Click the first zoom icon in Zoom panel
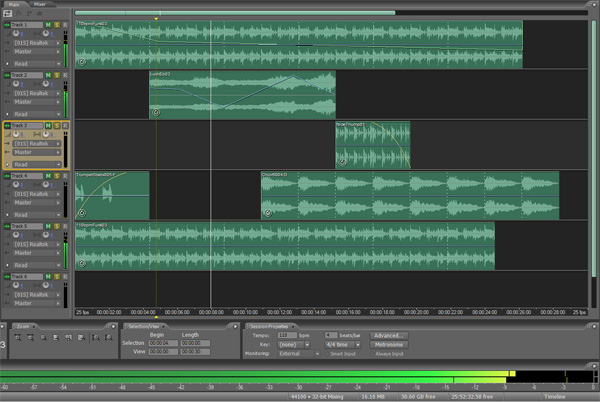 click(18, 338)
